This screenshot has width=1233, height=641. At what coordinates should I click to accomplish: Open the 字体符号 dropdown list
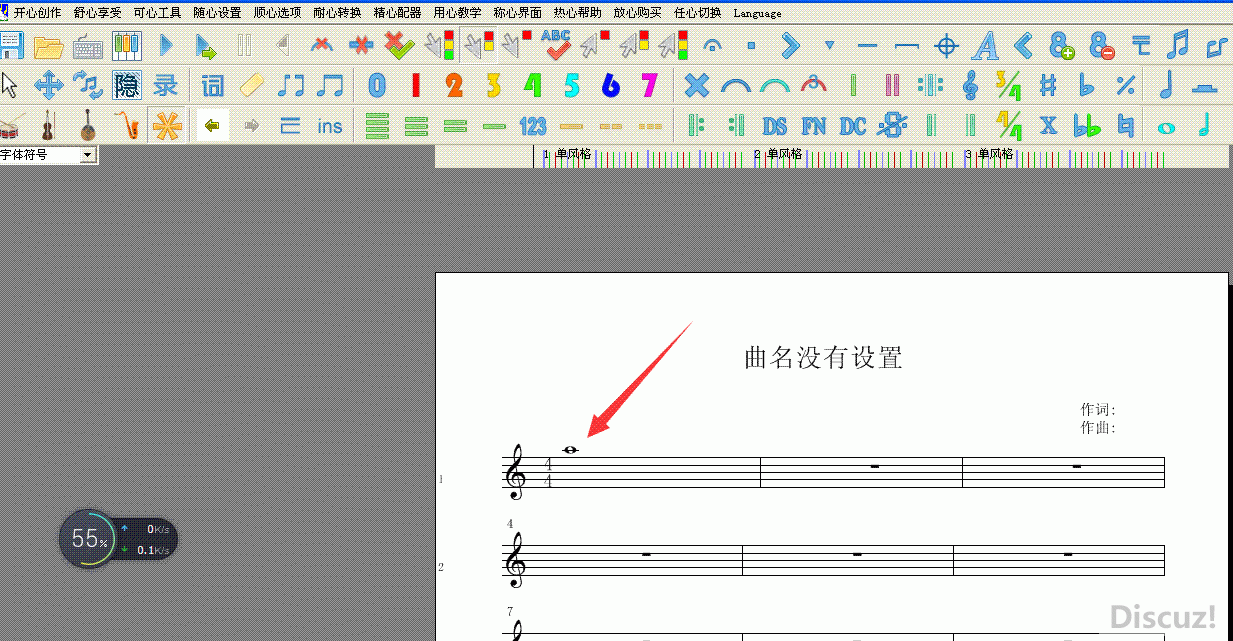click(88, 155)
